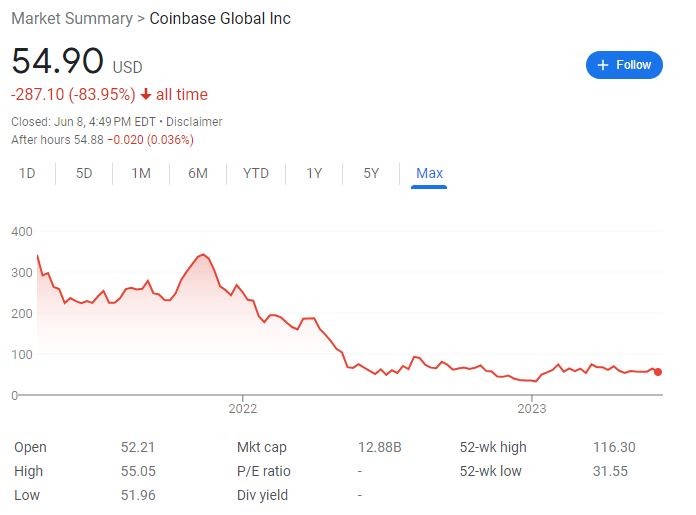Click the Market Summary breadcrumb
The width and height of the screenshot is (696, 515).
click(x=70, y=19)
